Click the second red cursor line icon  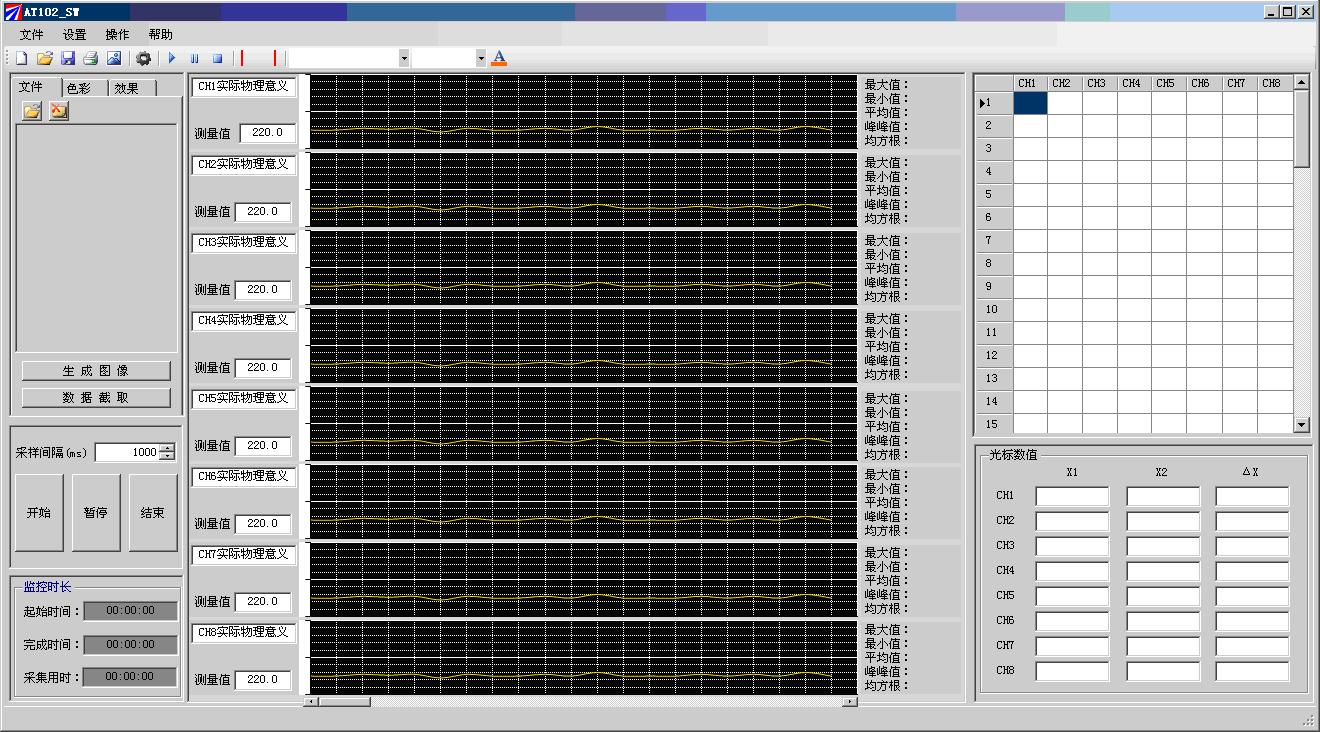[275, 59]
